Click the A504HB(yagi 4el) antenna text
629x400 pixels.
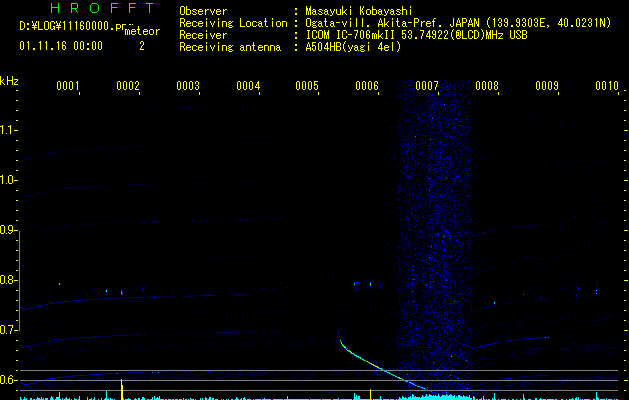[x=353, y=47]
